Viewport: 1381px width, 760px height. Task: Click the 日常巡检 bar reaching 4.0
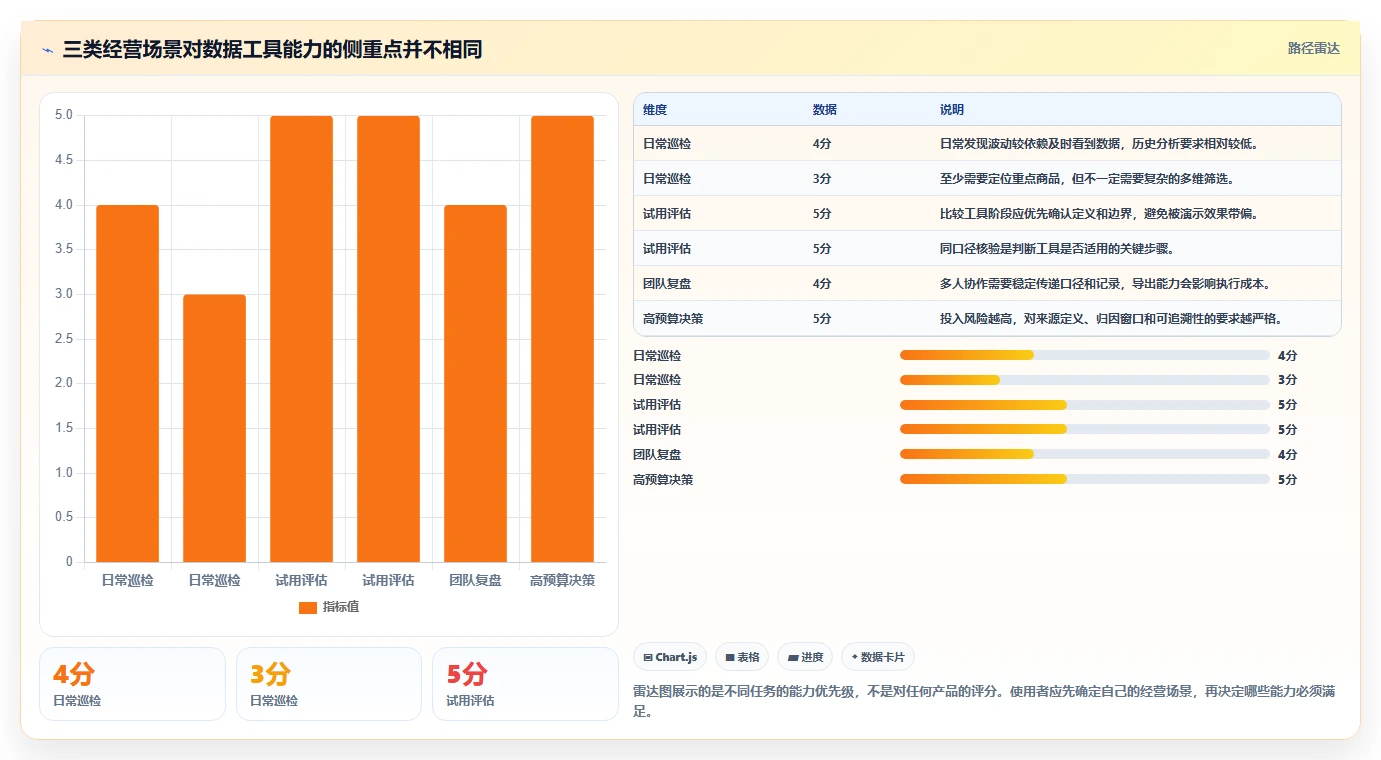[x=128, y=383]
